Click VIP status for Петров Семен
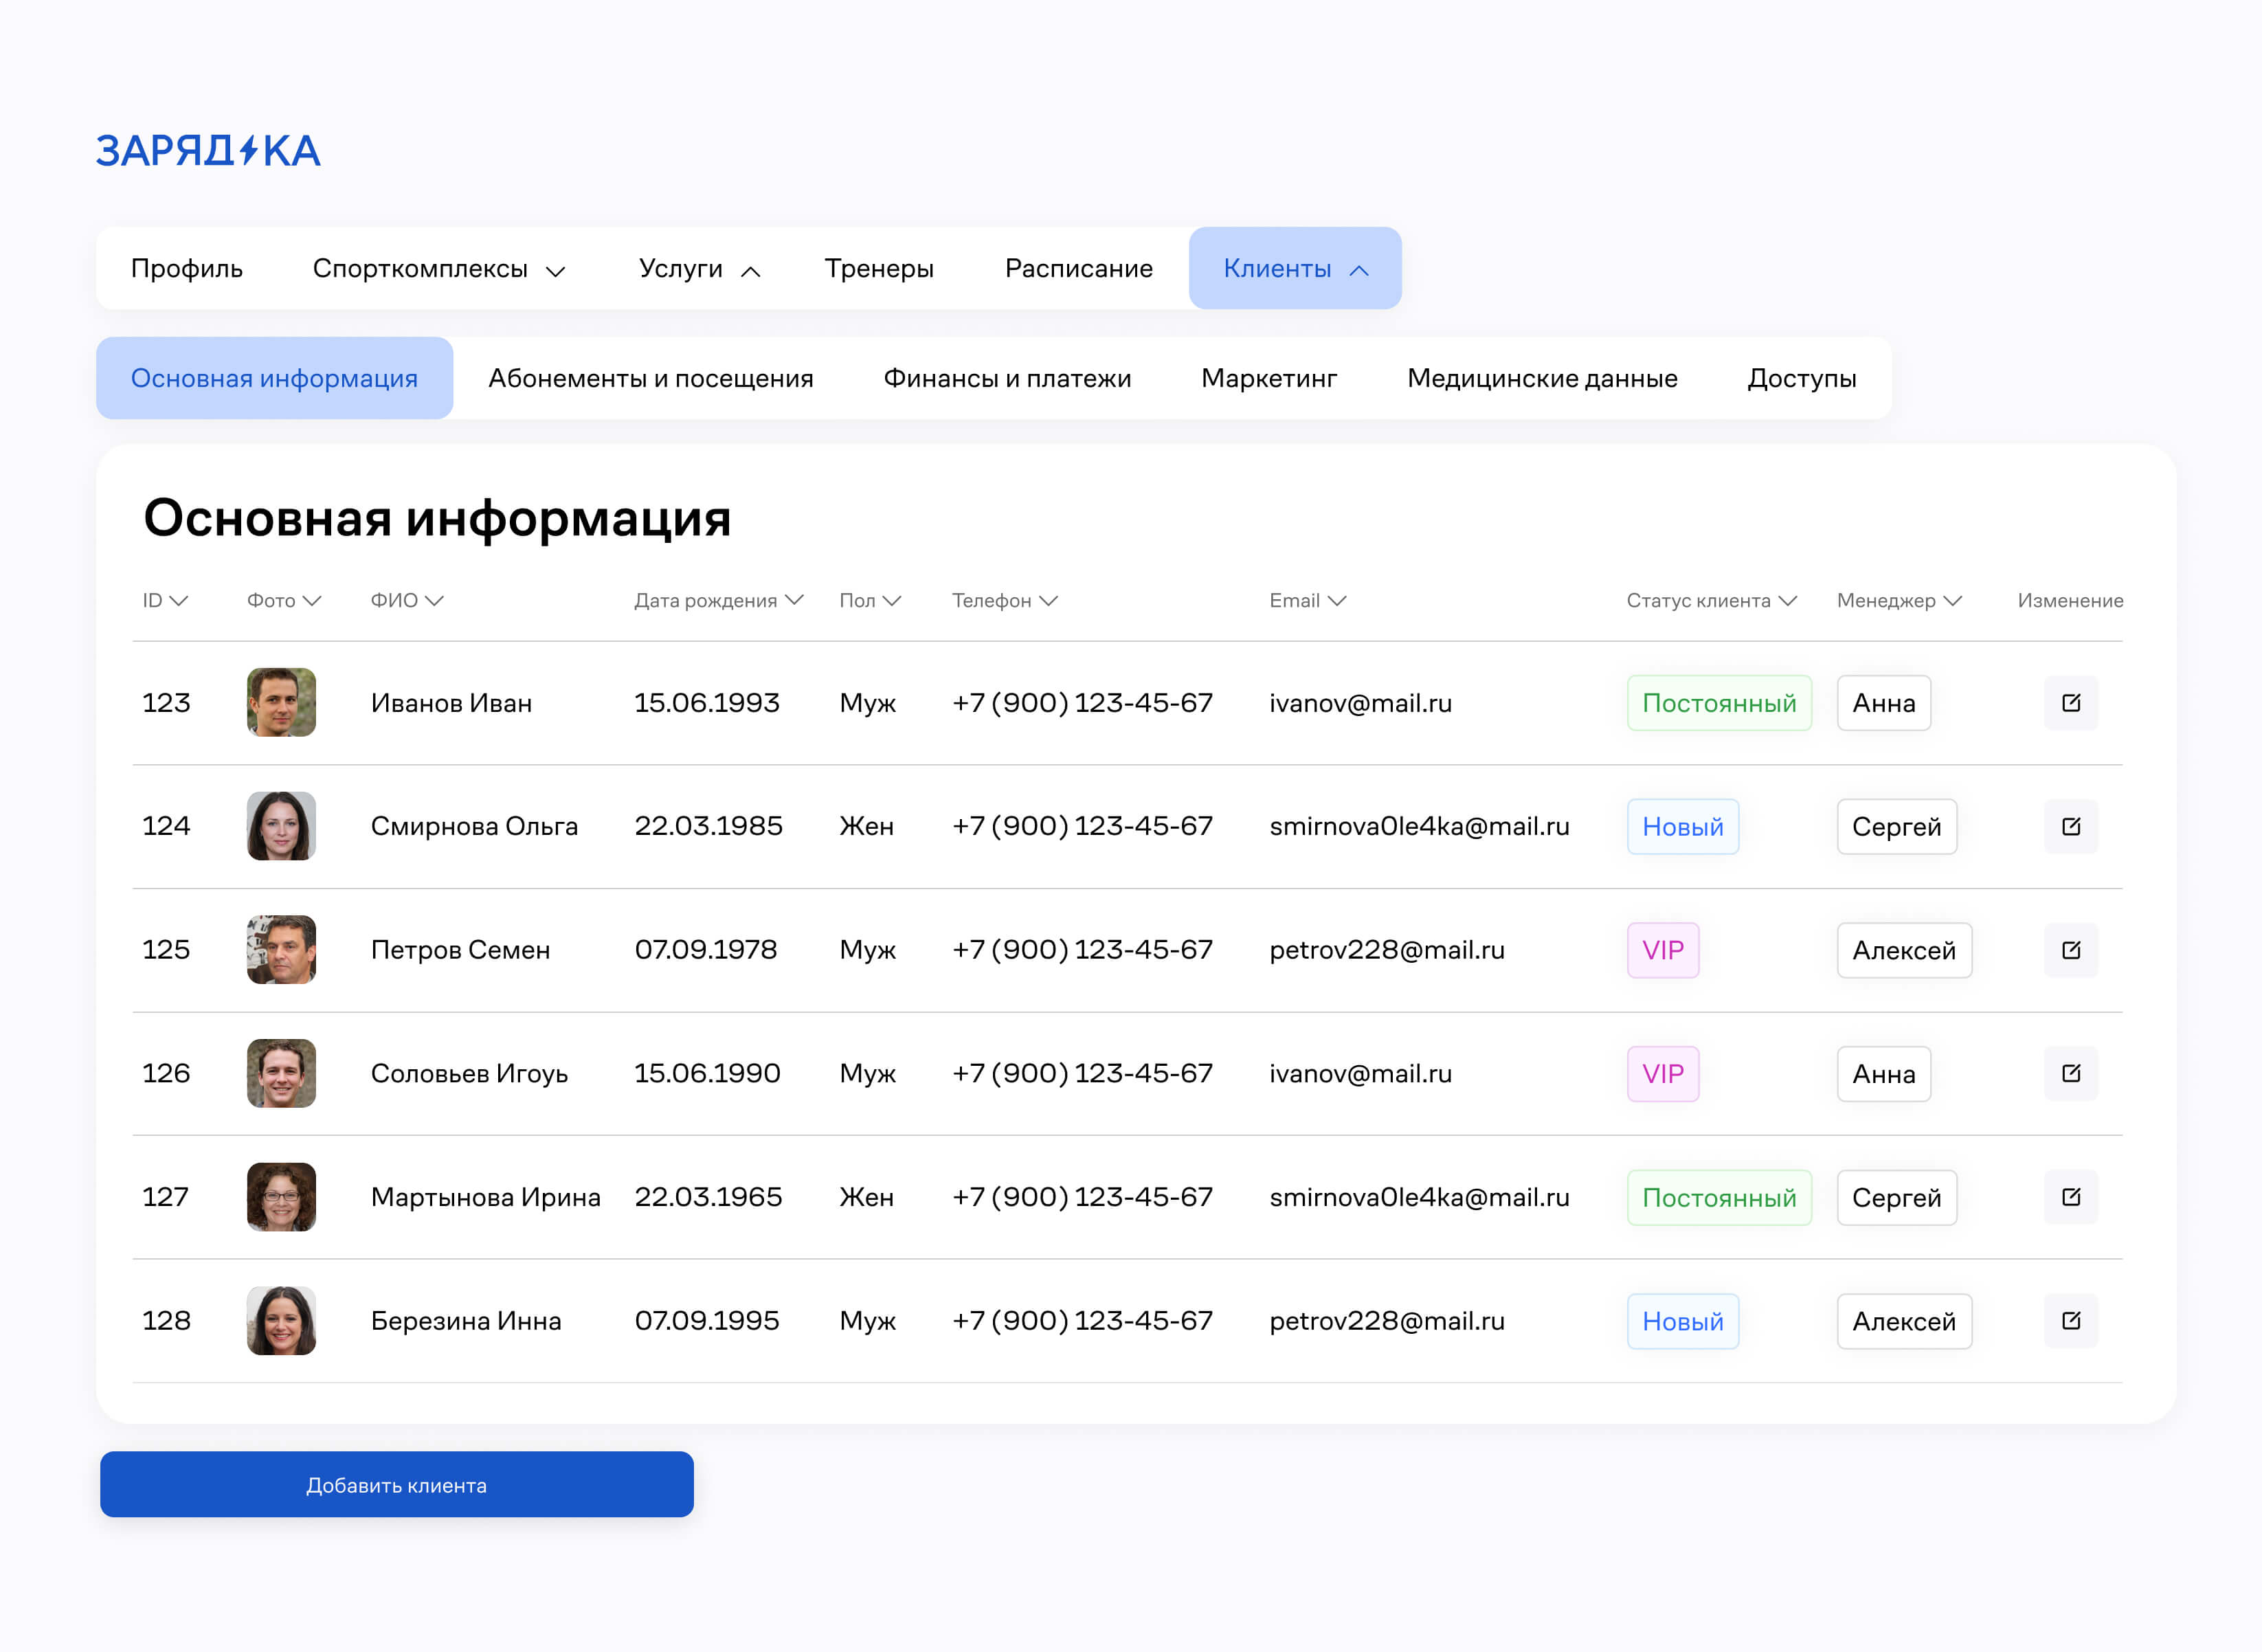 coord(1663,950)
